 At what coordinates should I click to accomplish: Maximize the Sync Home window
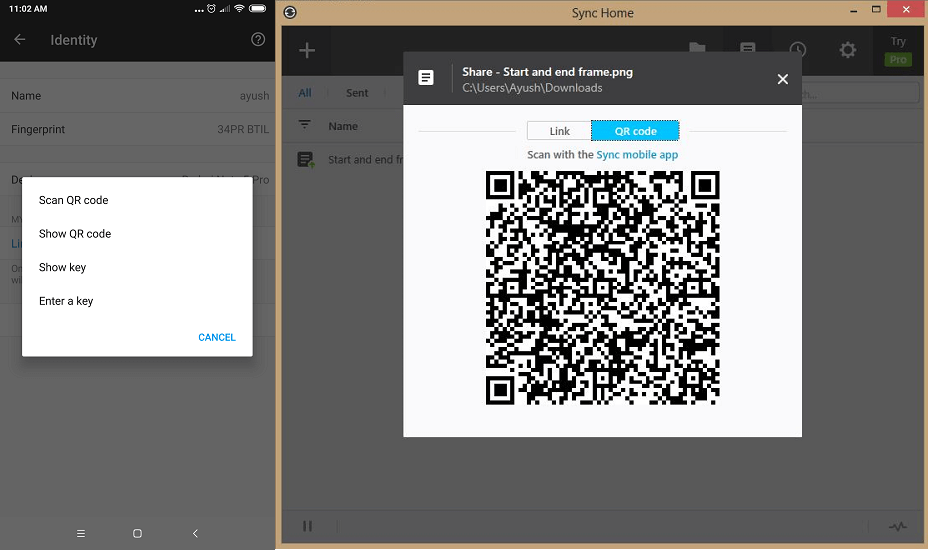click(x=876, y=9)
